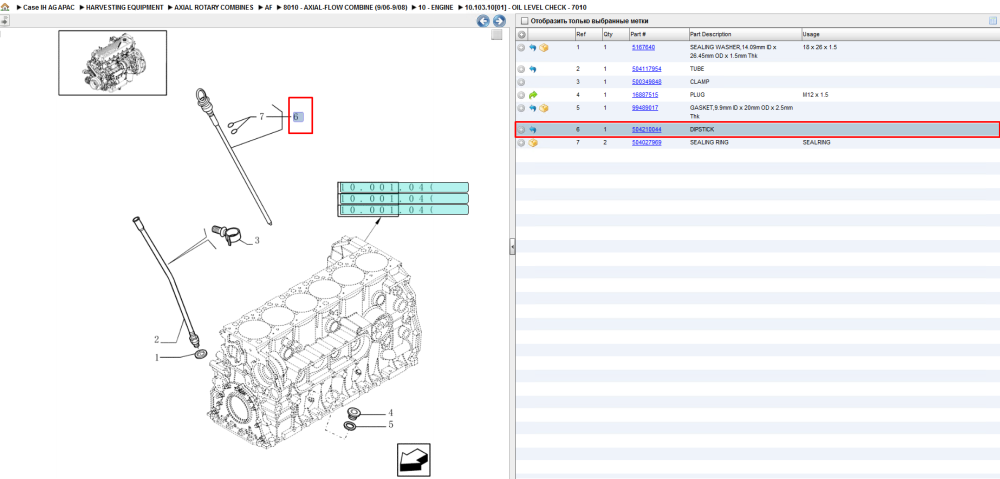Image resolution: width=1000 pixels, height=479 pixels.
Task: Click blue replacement arrow on TUBE row
Action: [x=533, y=69]
